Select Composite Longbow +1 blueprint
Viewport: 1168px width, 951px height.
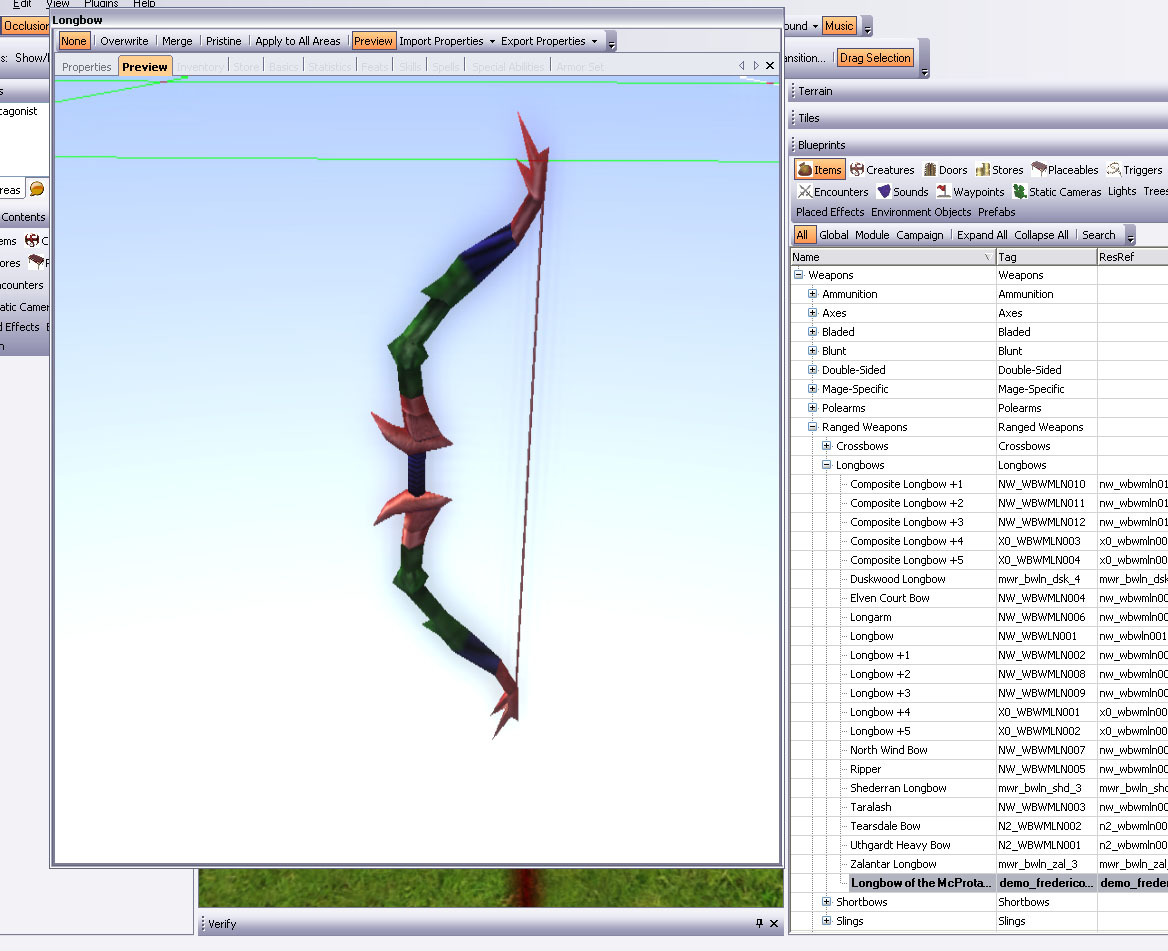[906, 484]
